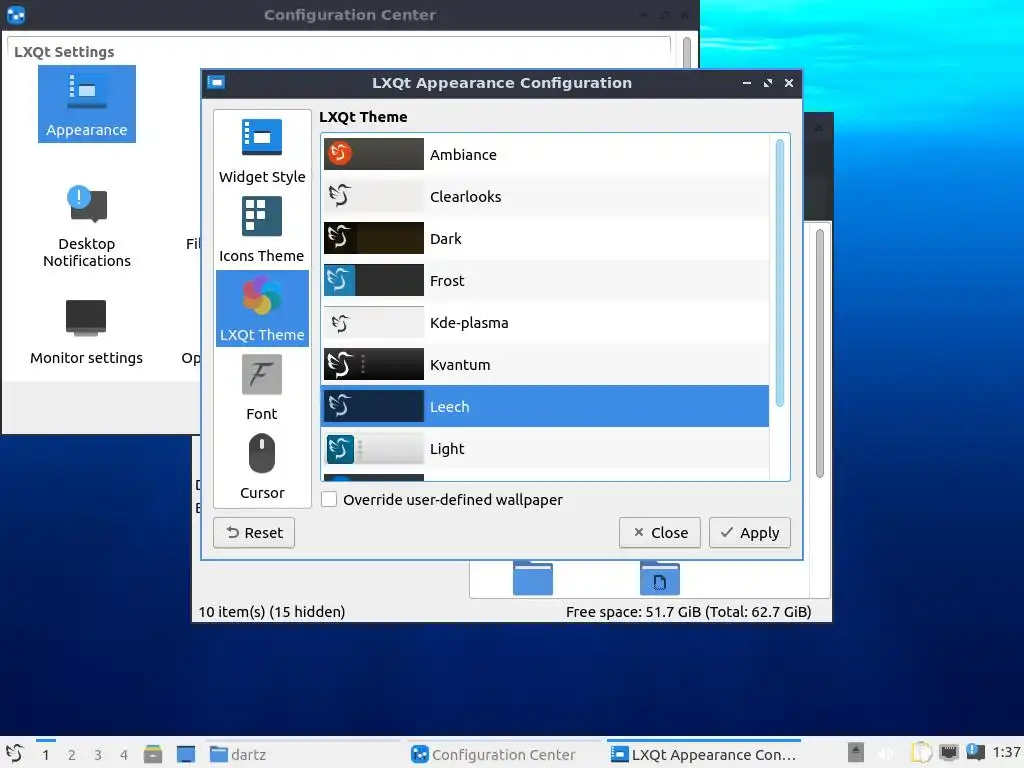Click the theme list scrollbar
1024x768 pixels.
click(780, 273)
